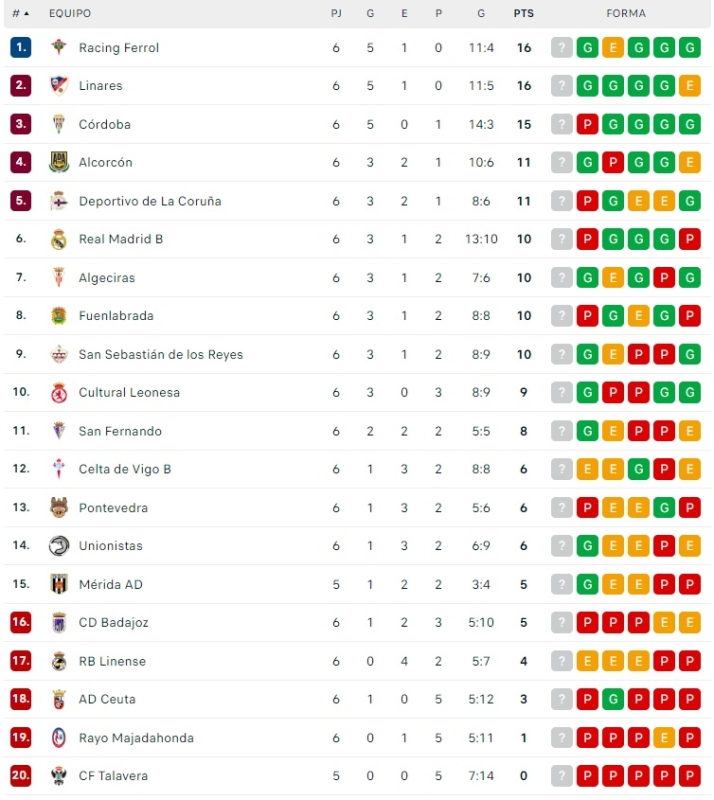This screenshot has width=714, height=800.
Task: Click the Real Madrid B crest icon
Action: (x=59, y=239)
